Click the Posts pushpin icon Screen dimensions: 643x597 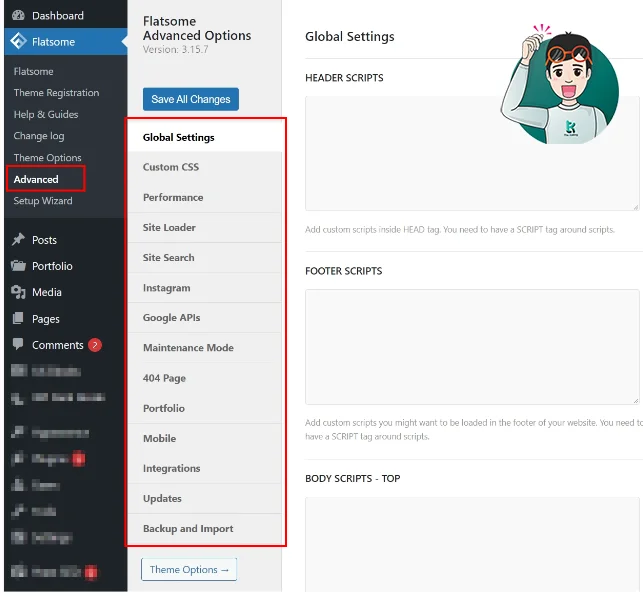[18, 239]
